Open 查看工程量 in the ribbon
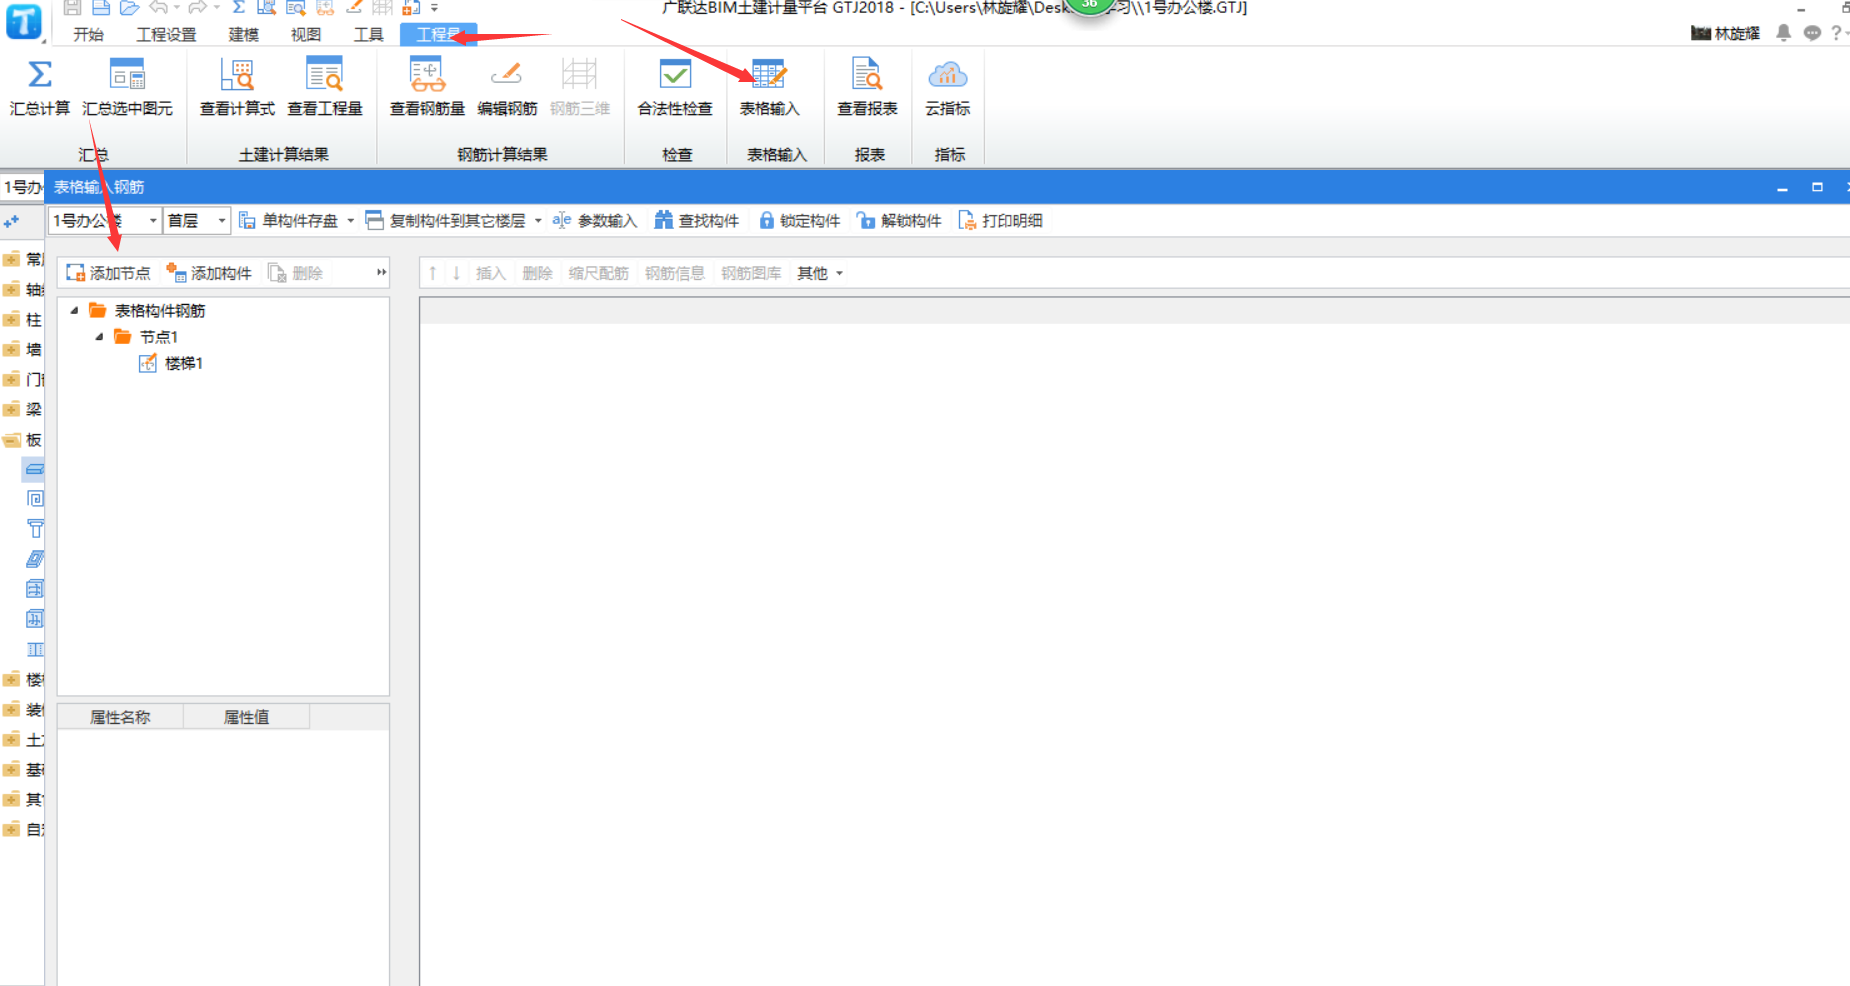This screenshot has height=986, width=1850. coord(324,86)
